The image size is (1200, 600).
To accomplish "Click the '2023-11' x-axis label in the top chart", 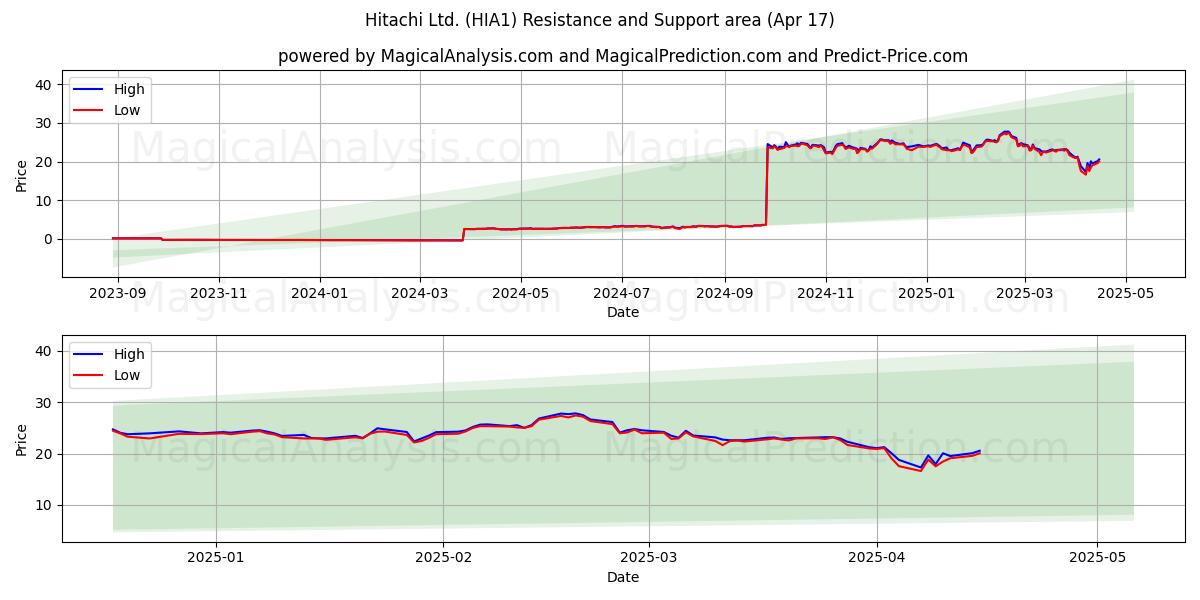I will [218, 293].
